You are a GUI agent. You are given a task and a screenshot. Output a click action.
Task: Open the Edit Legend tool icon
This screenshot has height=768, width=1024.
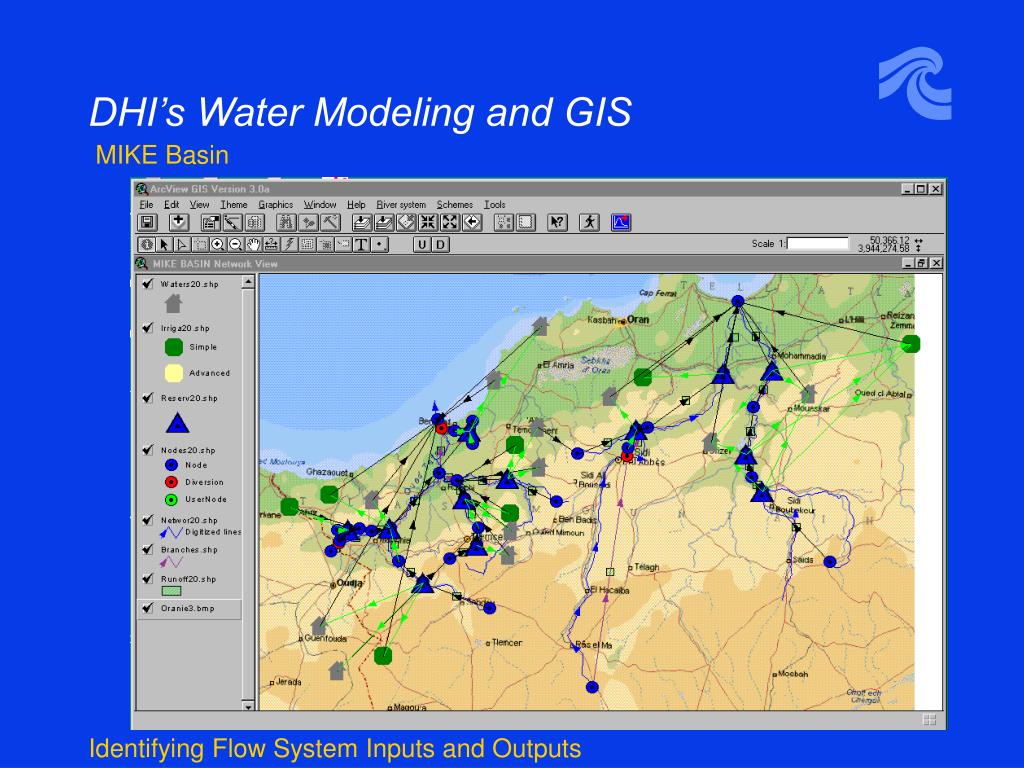point(232,223)
